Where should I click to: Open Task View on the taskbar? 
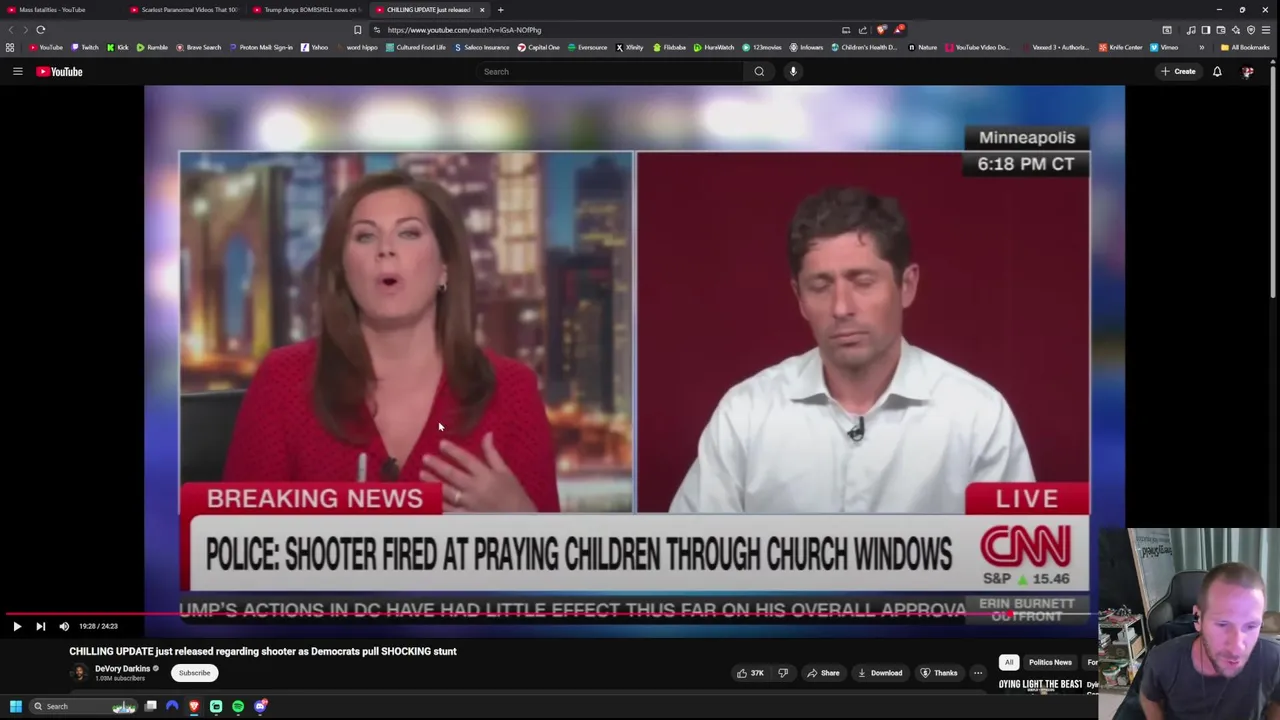[x=150, y=706]
